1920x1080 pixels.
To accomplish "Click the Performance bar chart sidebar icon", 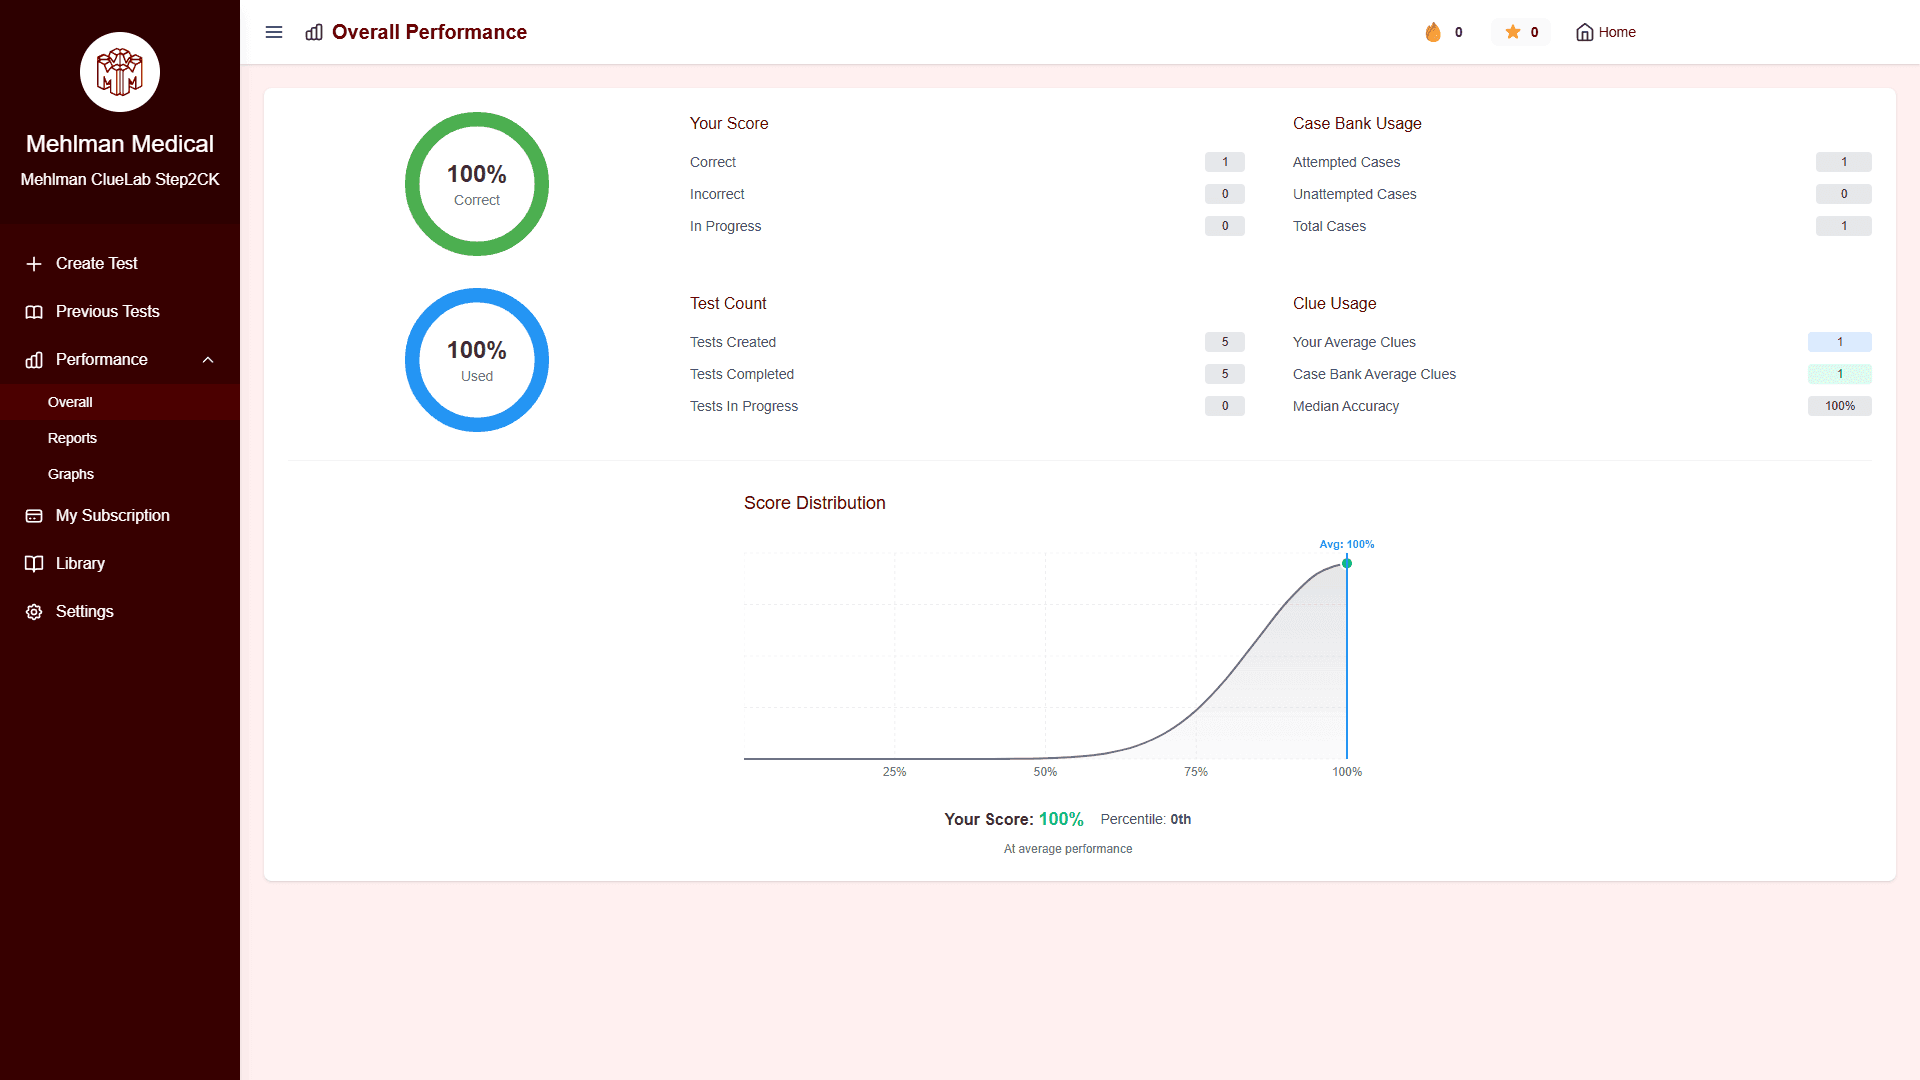I will (x=34, y=360).
